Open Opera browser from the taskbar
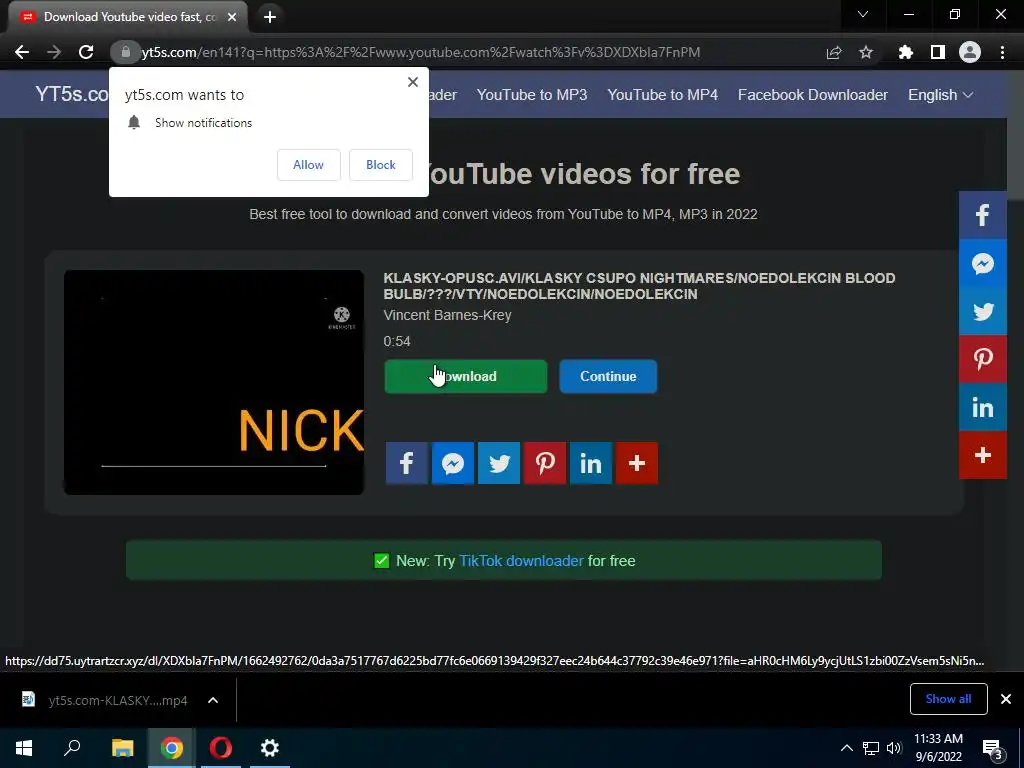The height and width of the screenshot is (768, 1024). tap(221, 748)
